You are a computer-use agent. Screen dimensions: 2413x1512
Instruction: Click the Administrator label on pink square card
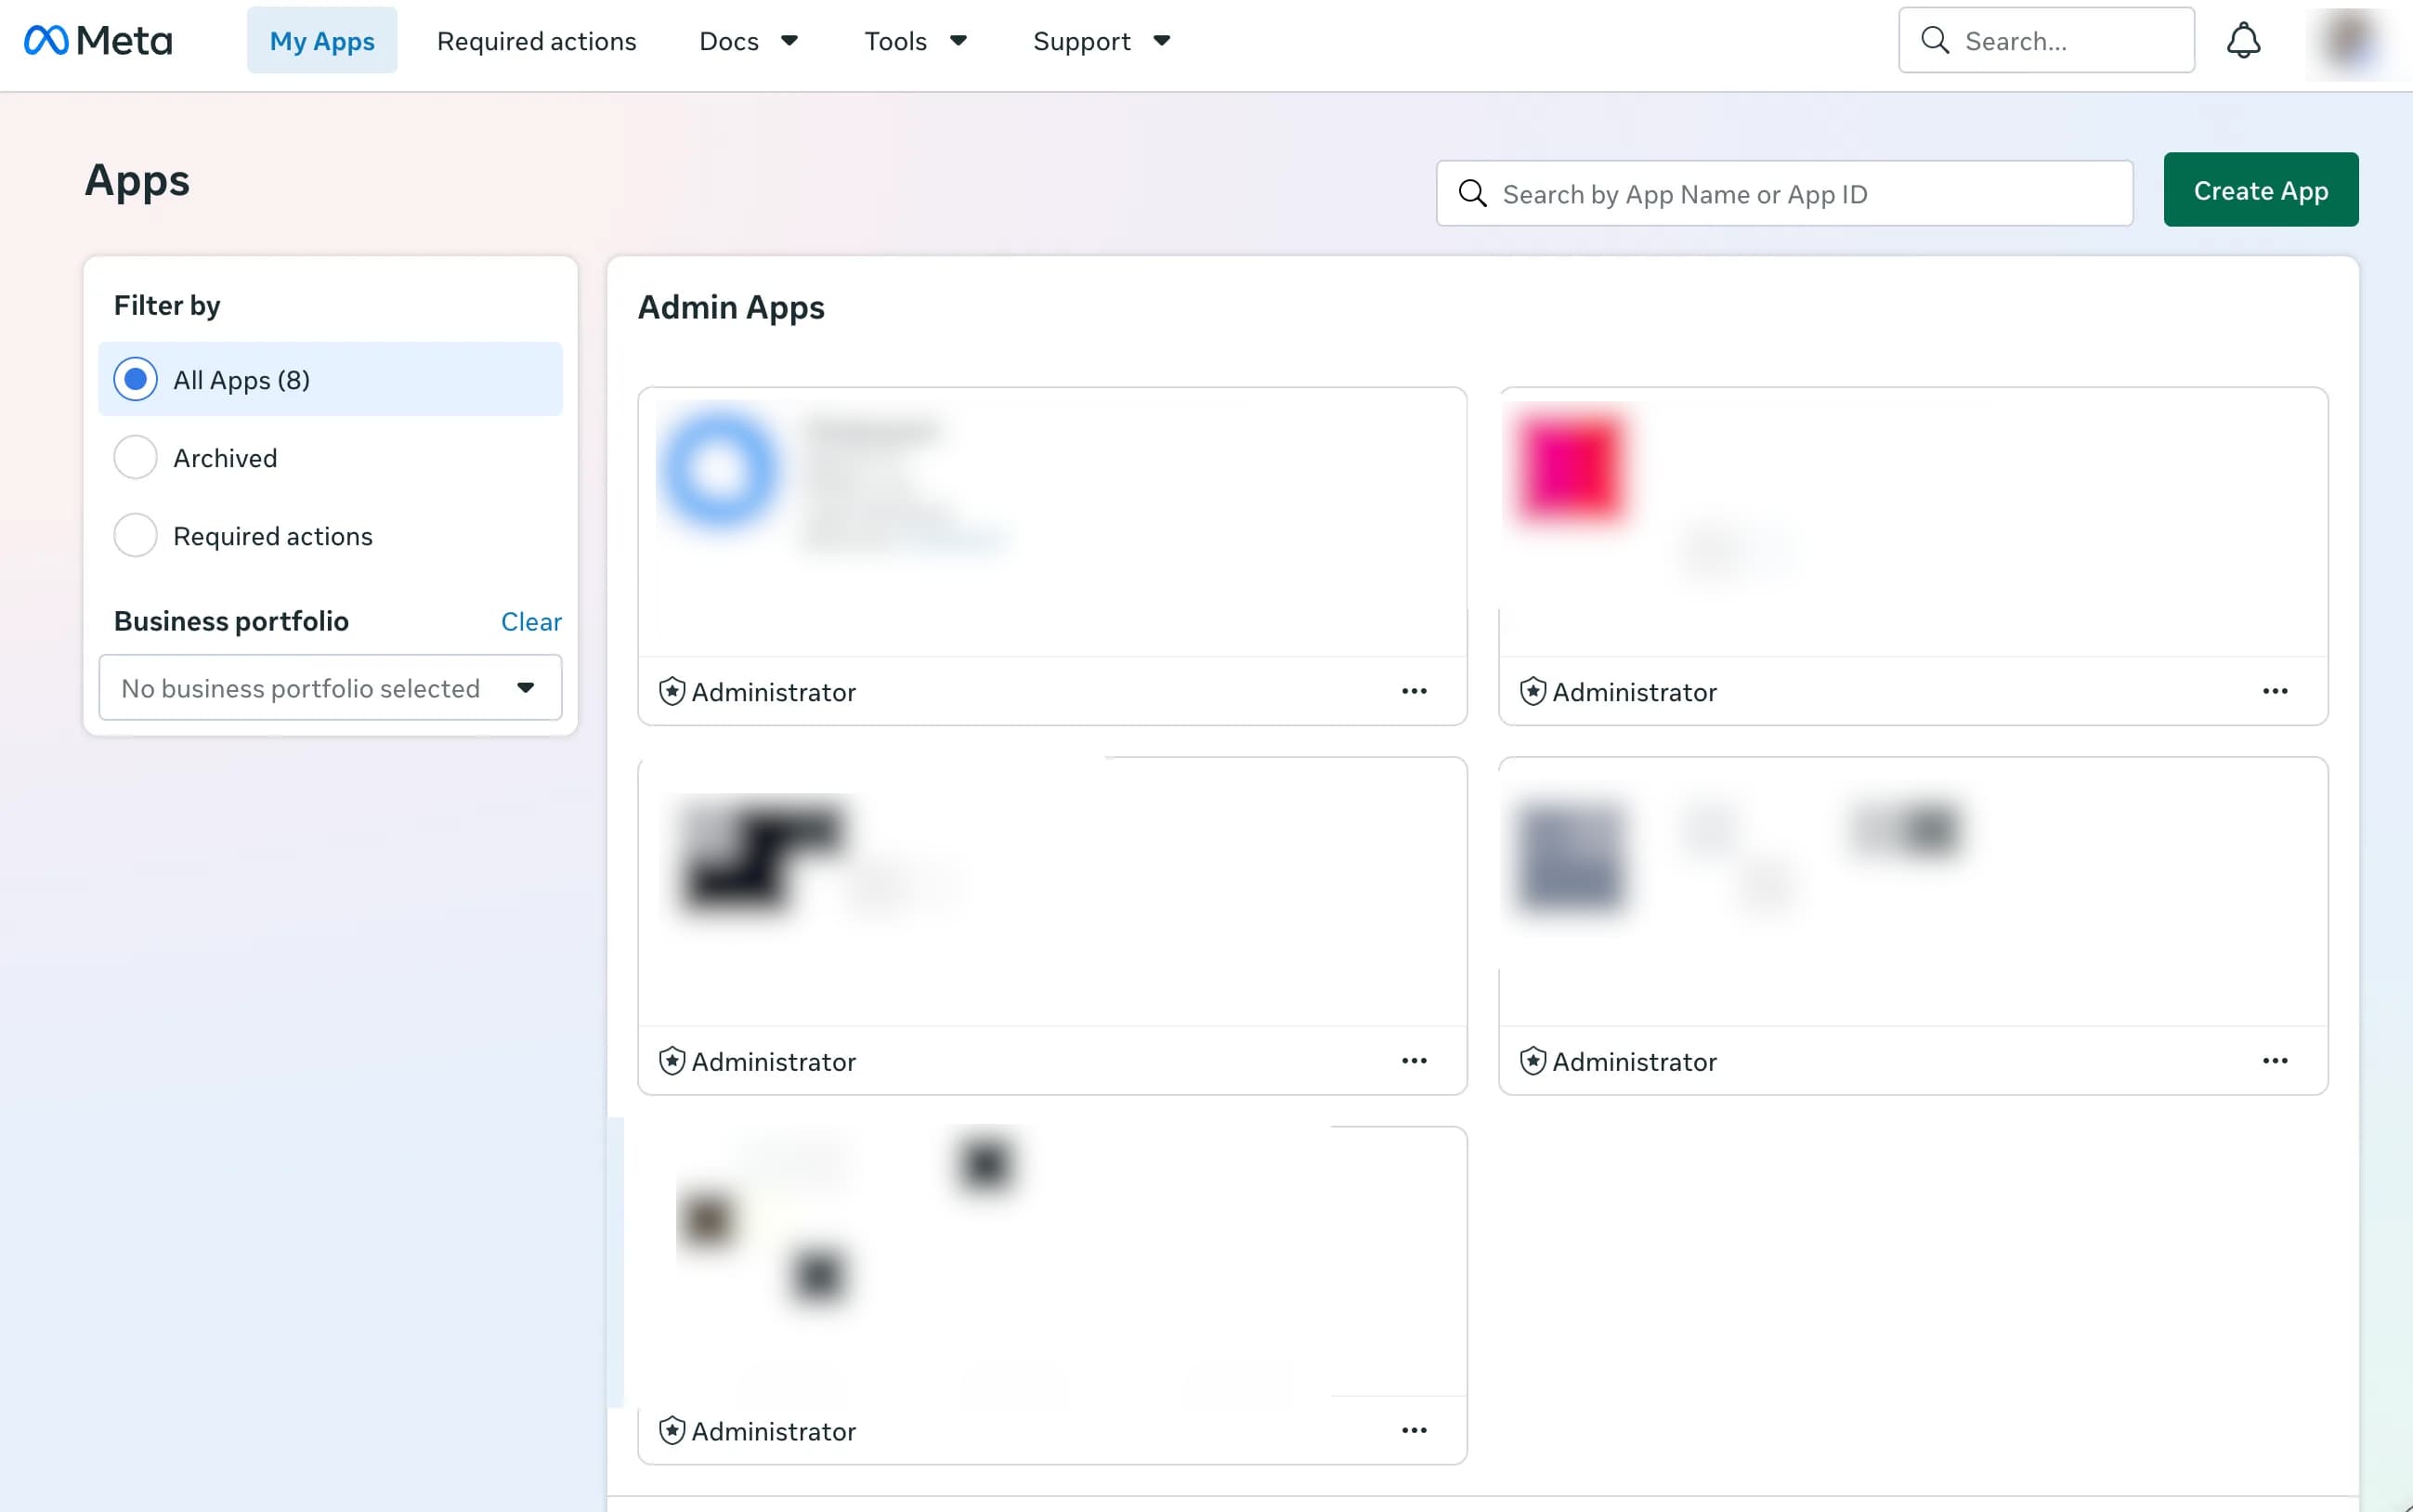[1634, 692]
